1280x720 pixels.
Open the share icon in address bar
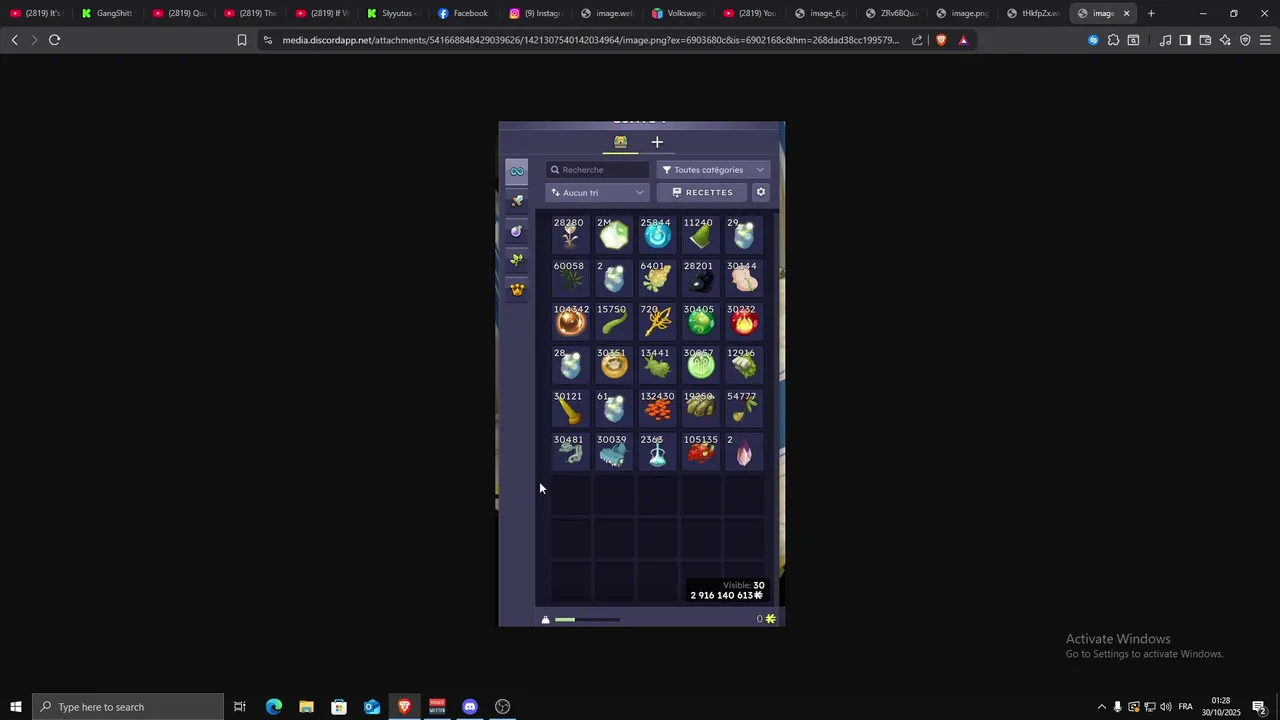point(917,40)
